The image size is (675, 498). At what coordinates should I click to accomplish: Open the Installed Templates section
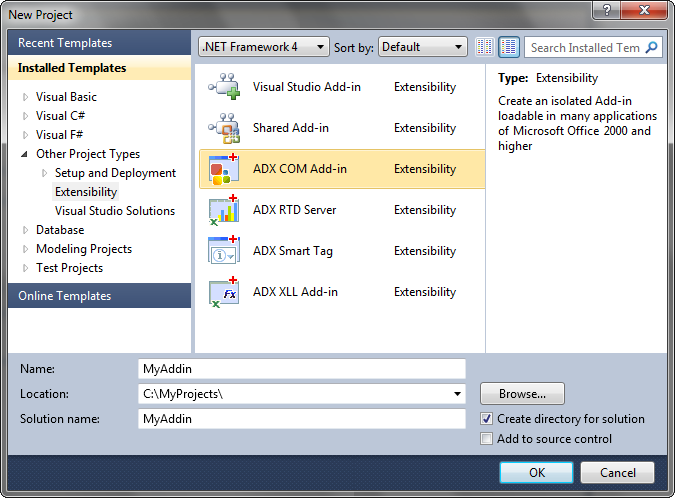point(99,68)
